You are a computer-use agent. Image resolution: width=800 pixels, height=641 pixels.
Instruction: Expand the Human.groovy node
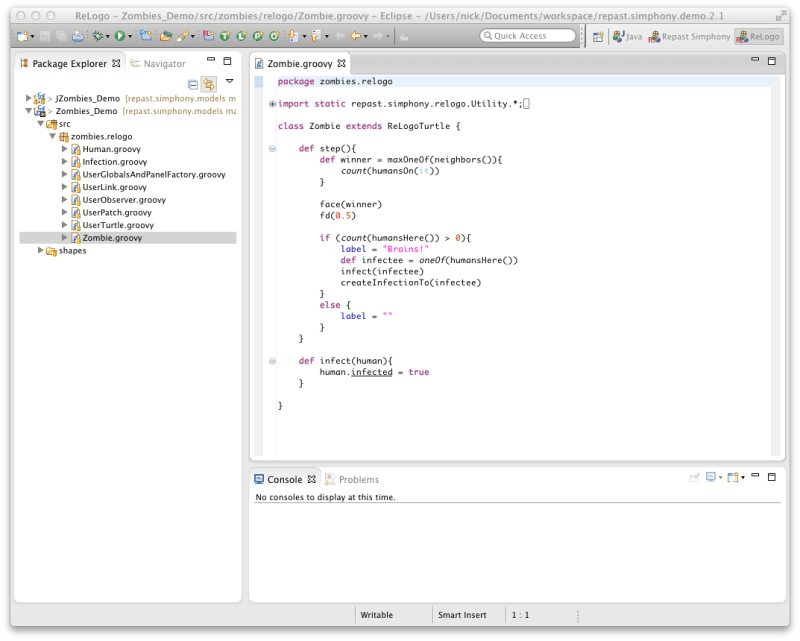[65, 149]
